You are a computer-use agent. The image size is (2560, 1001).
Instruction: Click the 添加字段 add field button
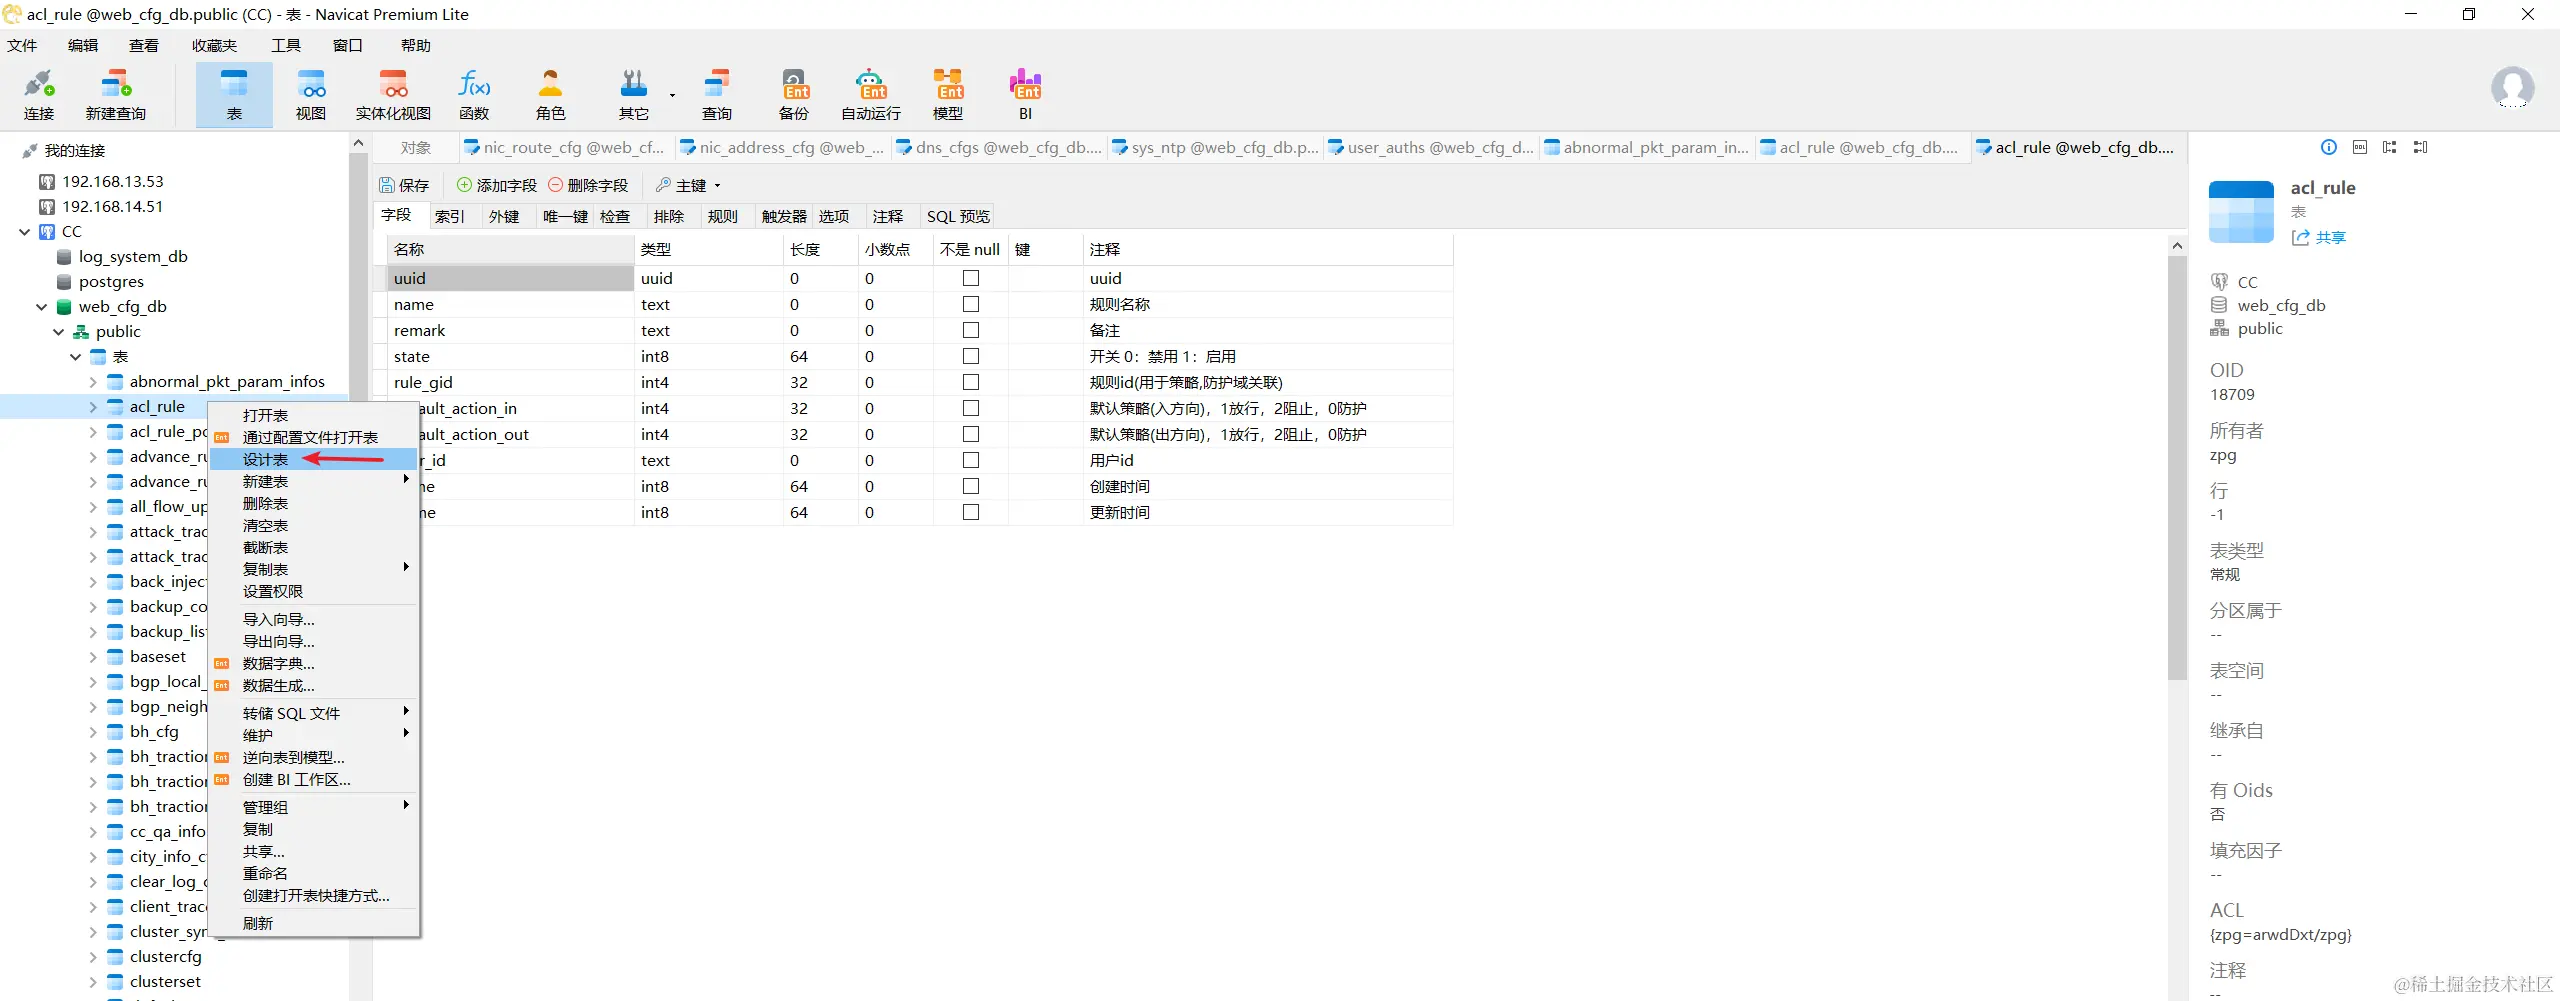497,185
